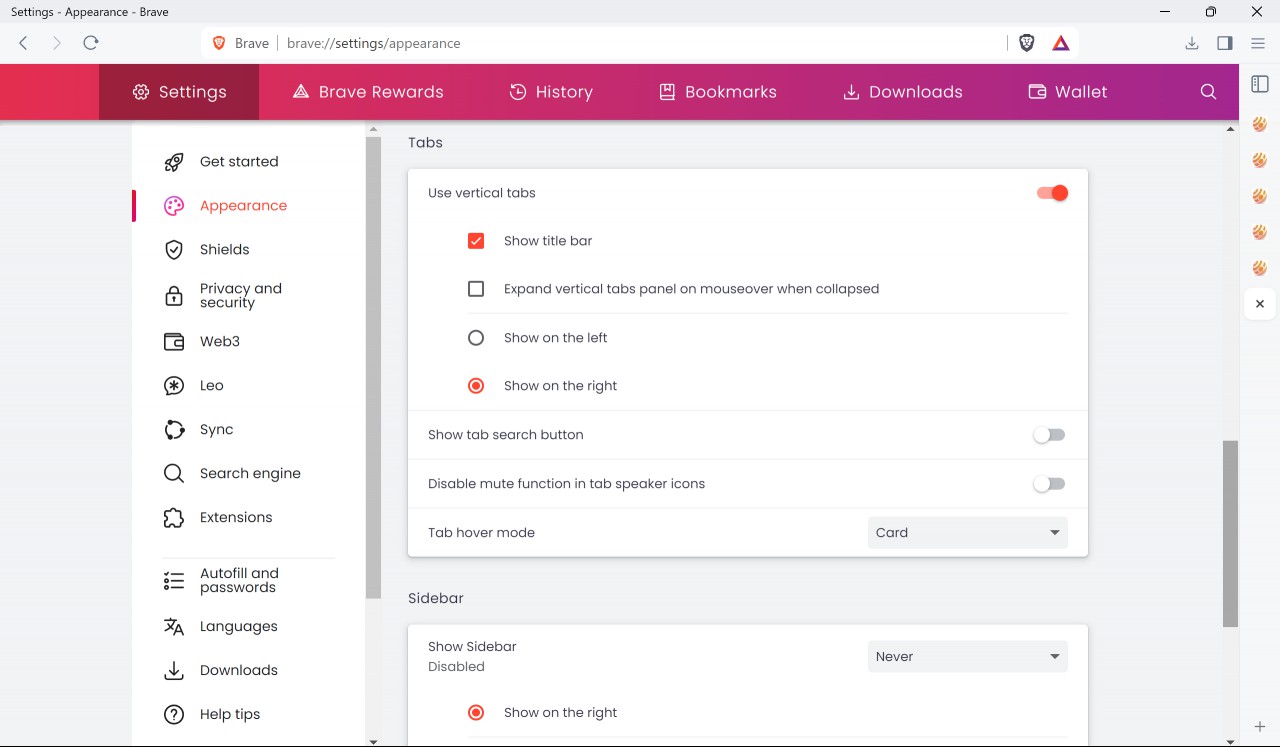Select Sidebar Show on the right radio

(476, 713)
